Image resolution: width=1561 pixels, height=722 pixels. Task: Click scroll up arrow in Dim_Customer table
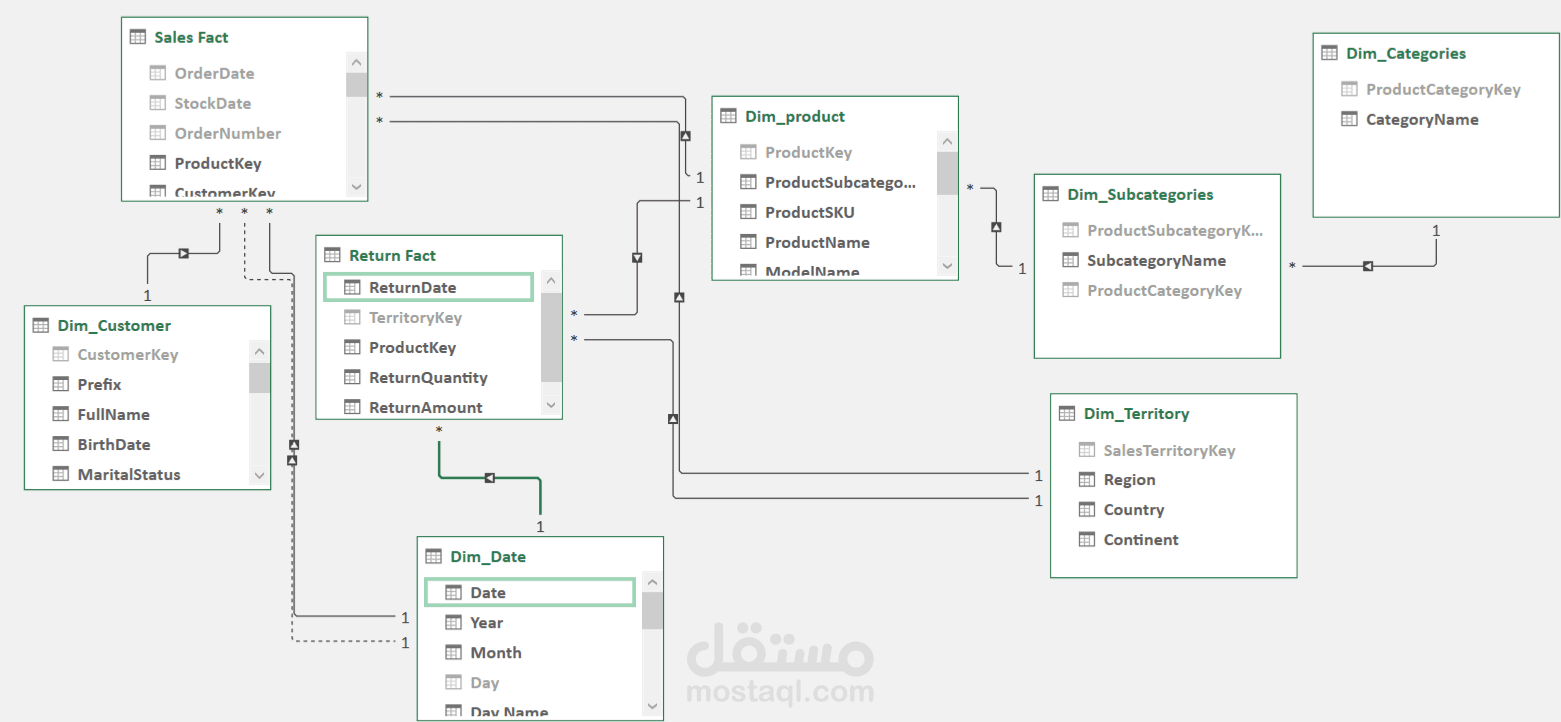tap(259, 351)
